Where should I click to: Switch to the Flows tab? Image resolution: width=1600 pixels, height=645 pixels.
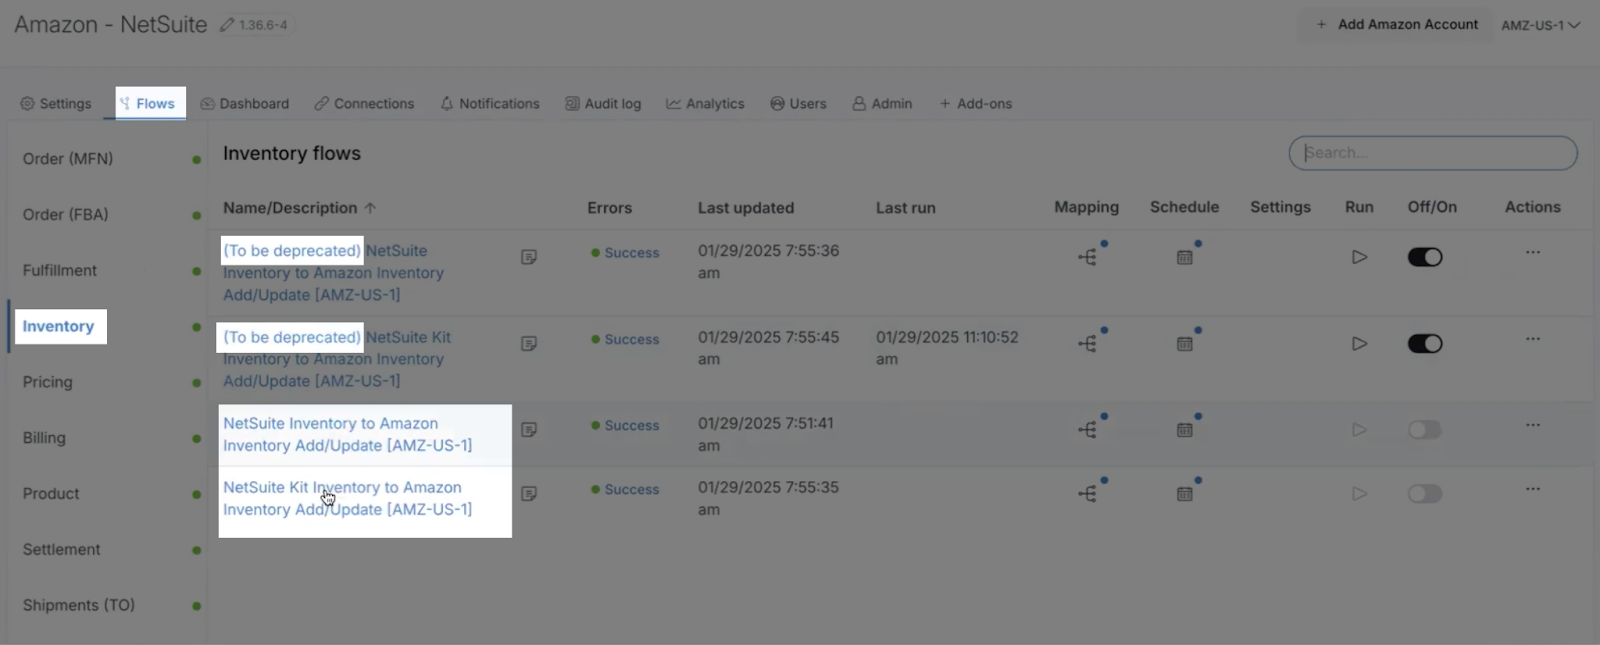pyautogui.click(x=147, y=103)
